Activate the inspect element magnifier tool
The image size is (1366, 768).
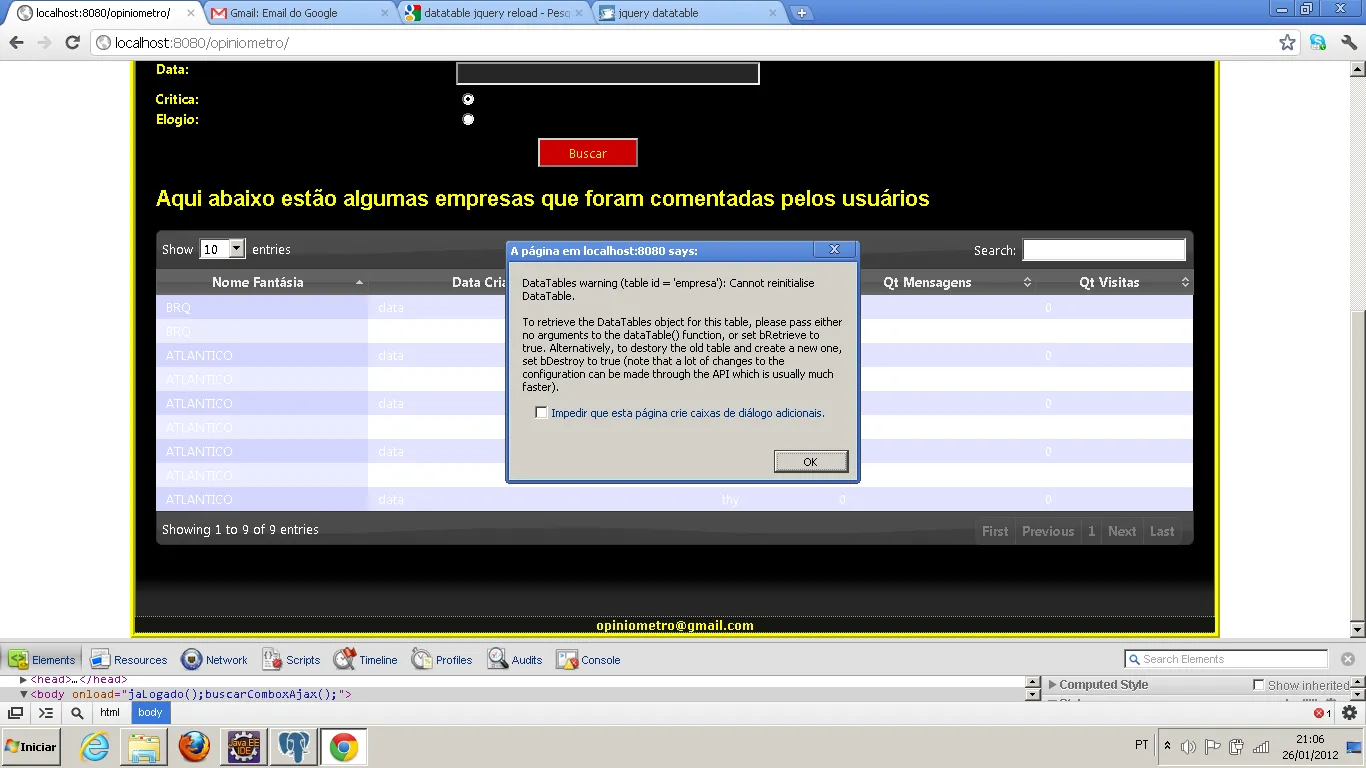click(x=77, y=713)
